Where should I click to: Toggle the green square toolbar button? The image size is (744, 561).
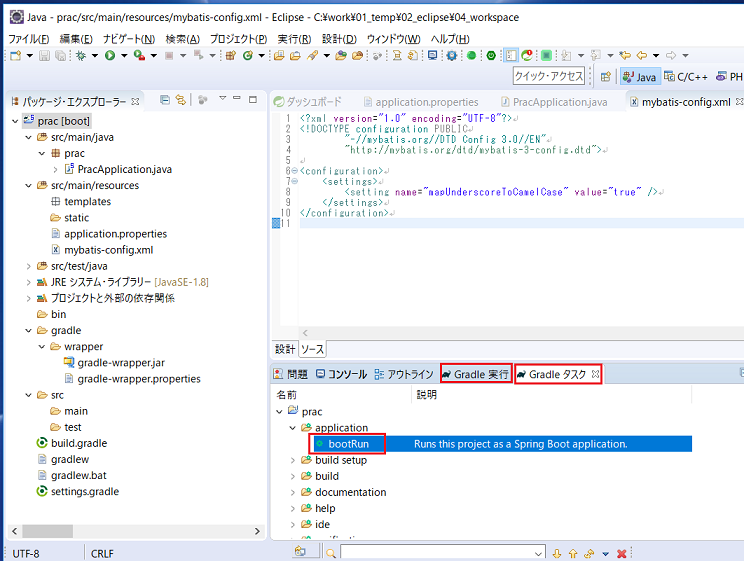546,56
